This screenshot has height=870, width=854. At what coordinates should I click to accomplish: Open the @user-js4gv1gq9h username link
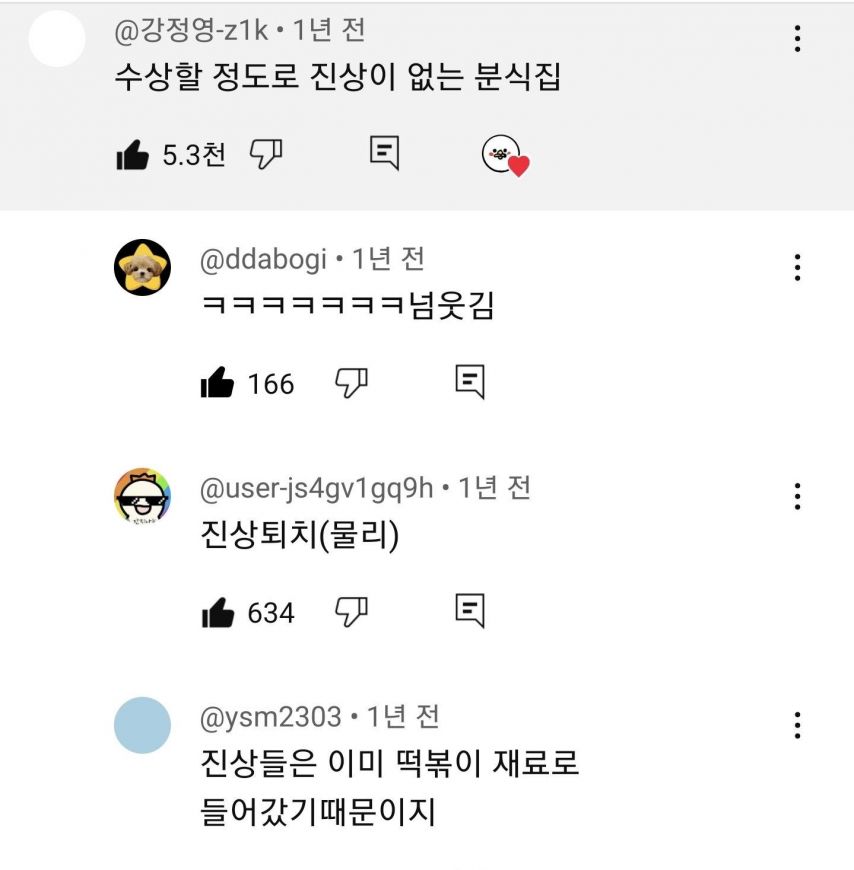pos(316,488)
